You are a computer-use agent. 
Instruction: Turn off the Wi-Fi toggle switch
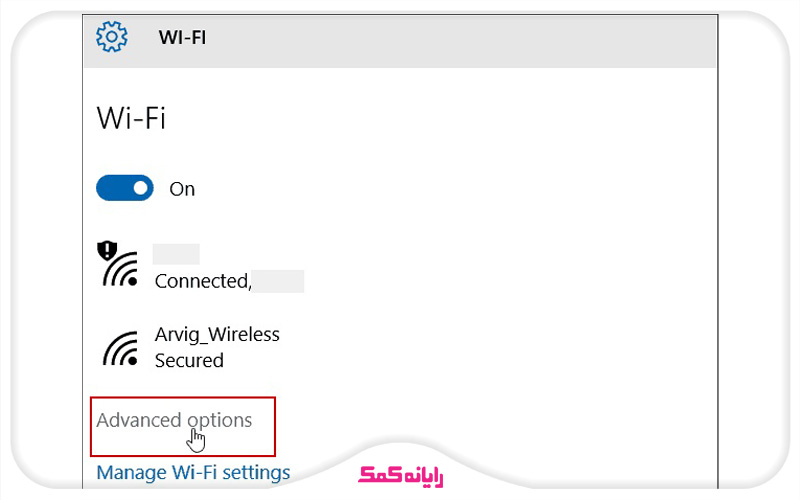click(x=125, y=188)
